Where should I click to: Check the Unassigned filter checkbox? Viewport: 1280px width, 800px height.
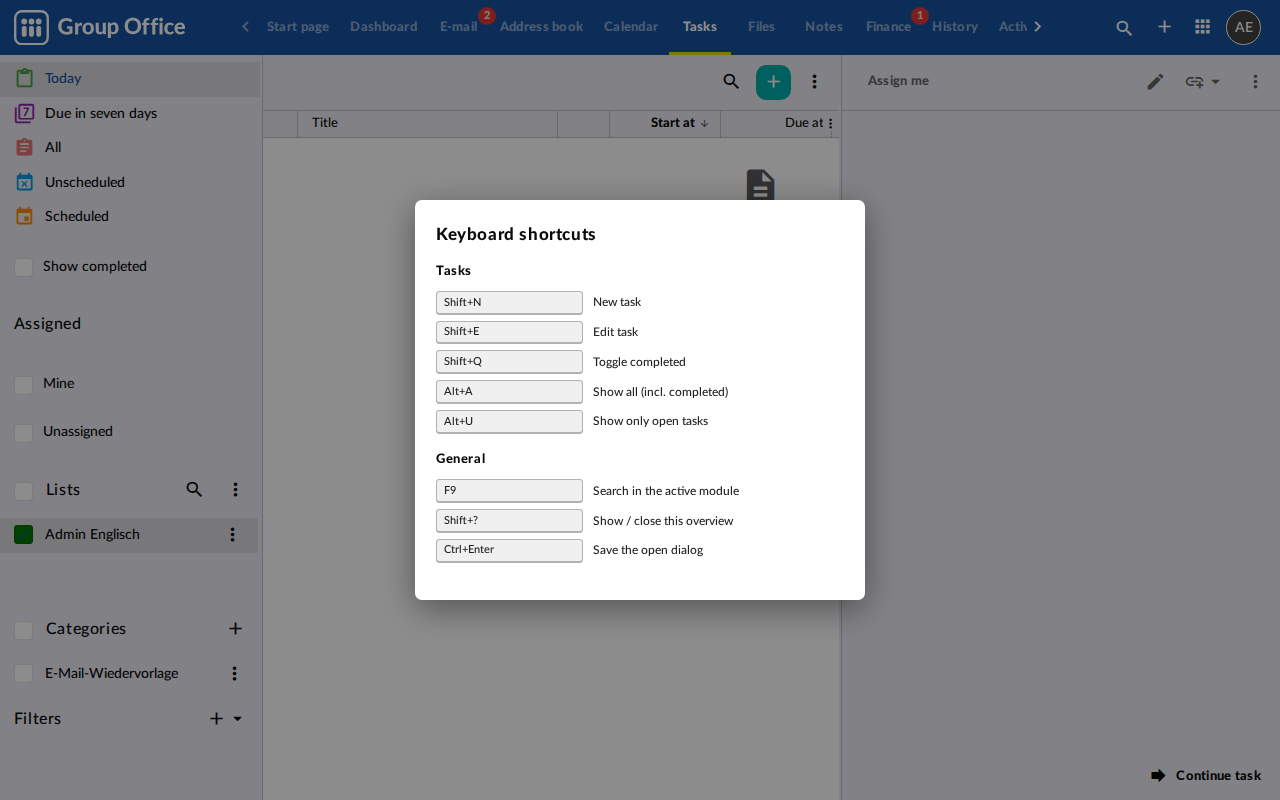click(24, 433)
